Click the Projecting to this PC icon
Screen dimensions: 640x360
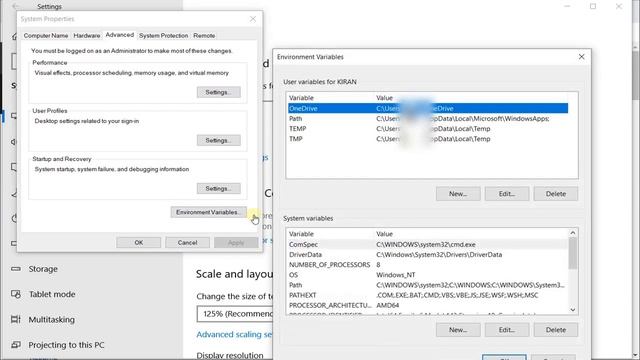[x=16, y=345]
